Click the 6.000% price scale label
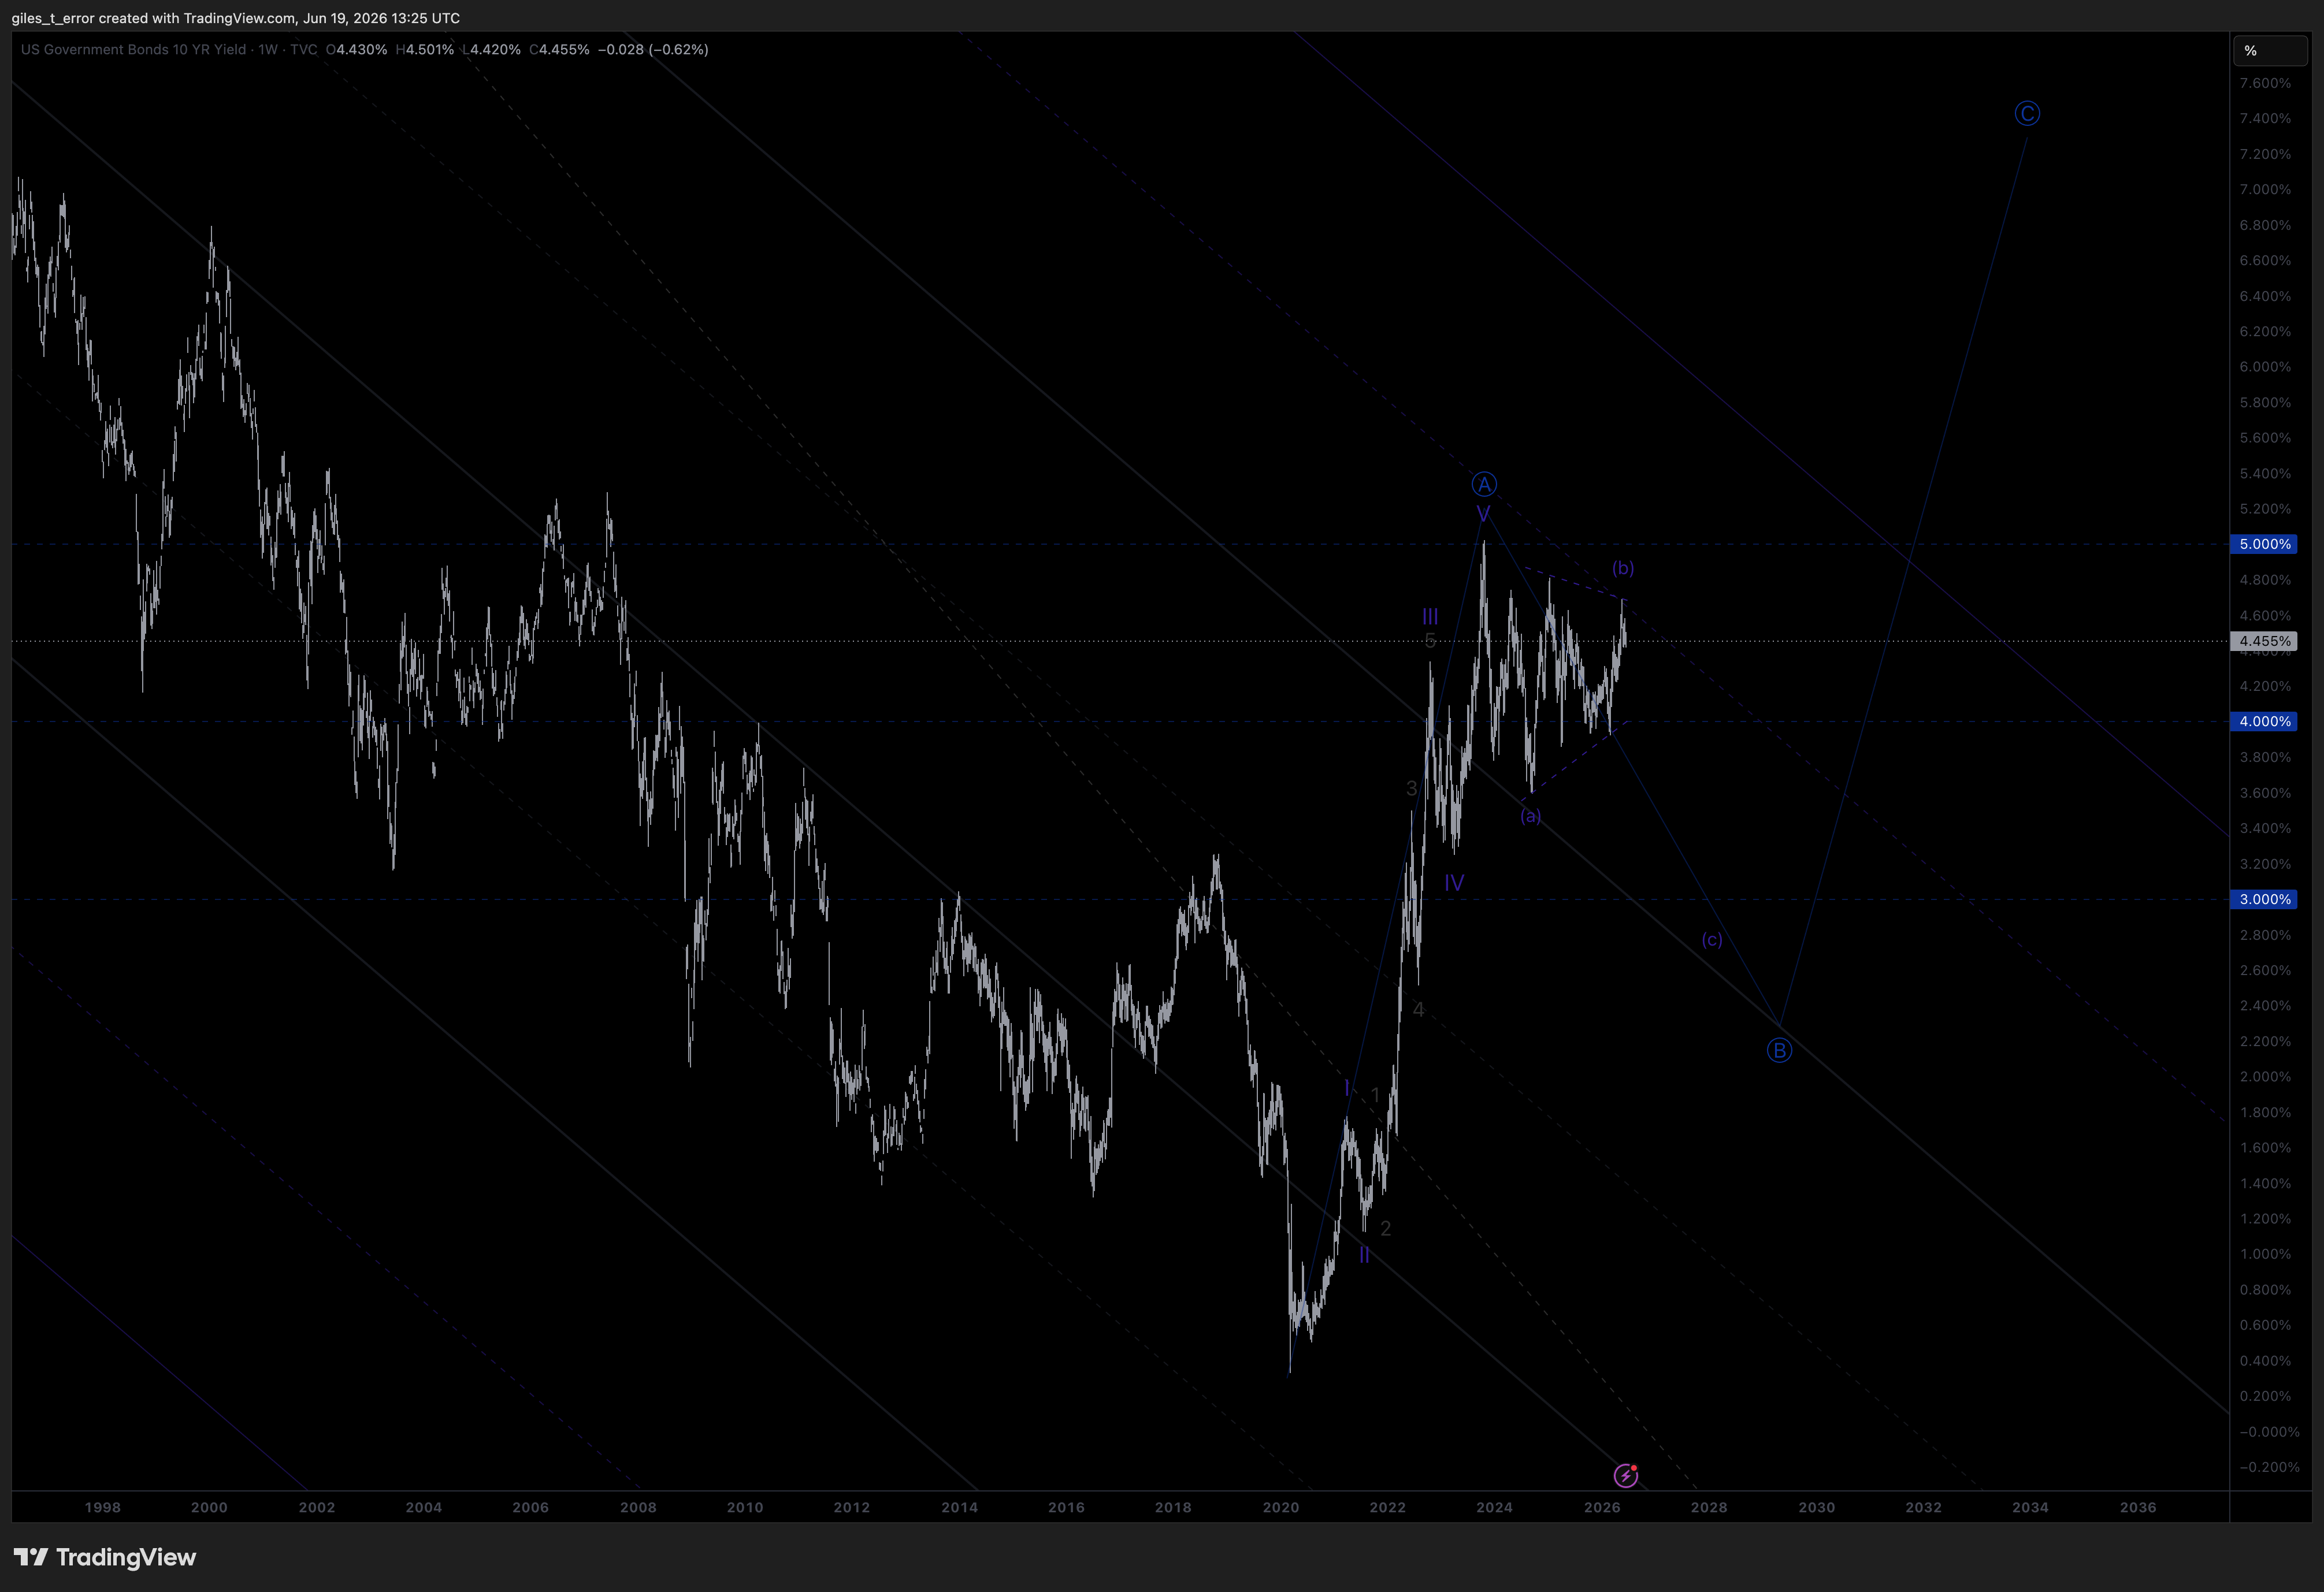2324x1592 pixels. point(2265,367)
